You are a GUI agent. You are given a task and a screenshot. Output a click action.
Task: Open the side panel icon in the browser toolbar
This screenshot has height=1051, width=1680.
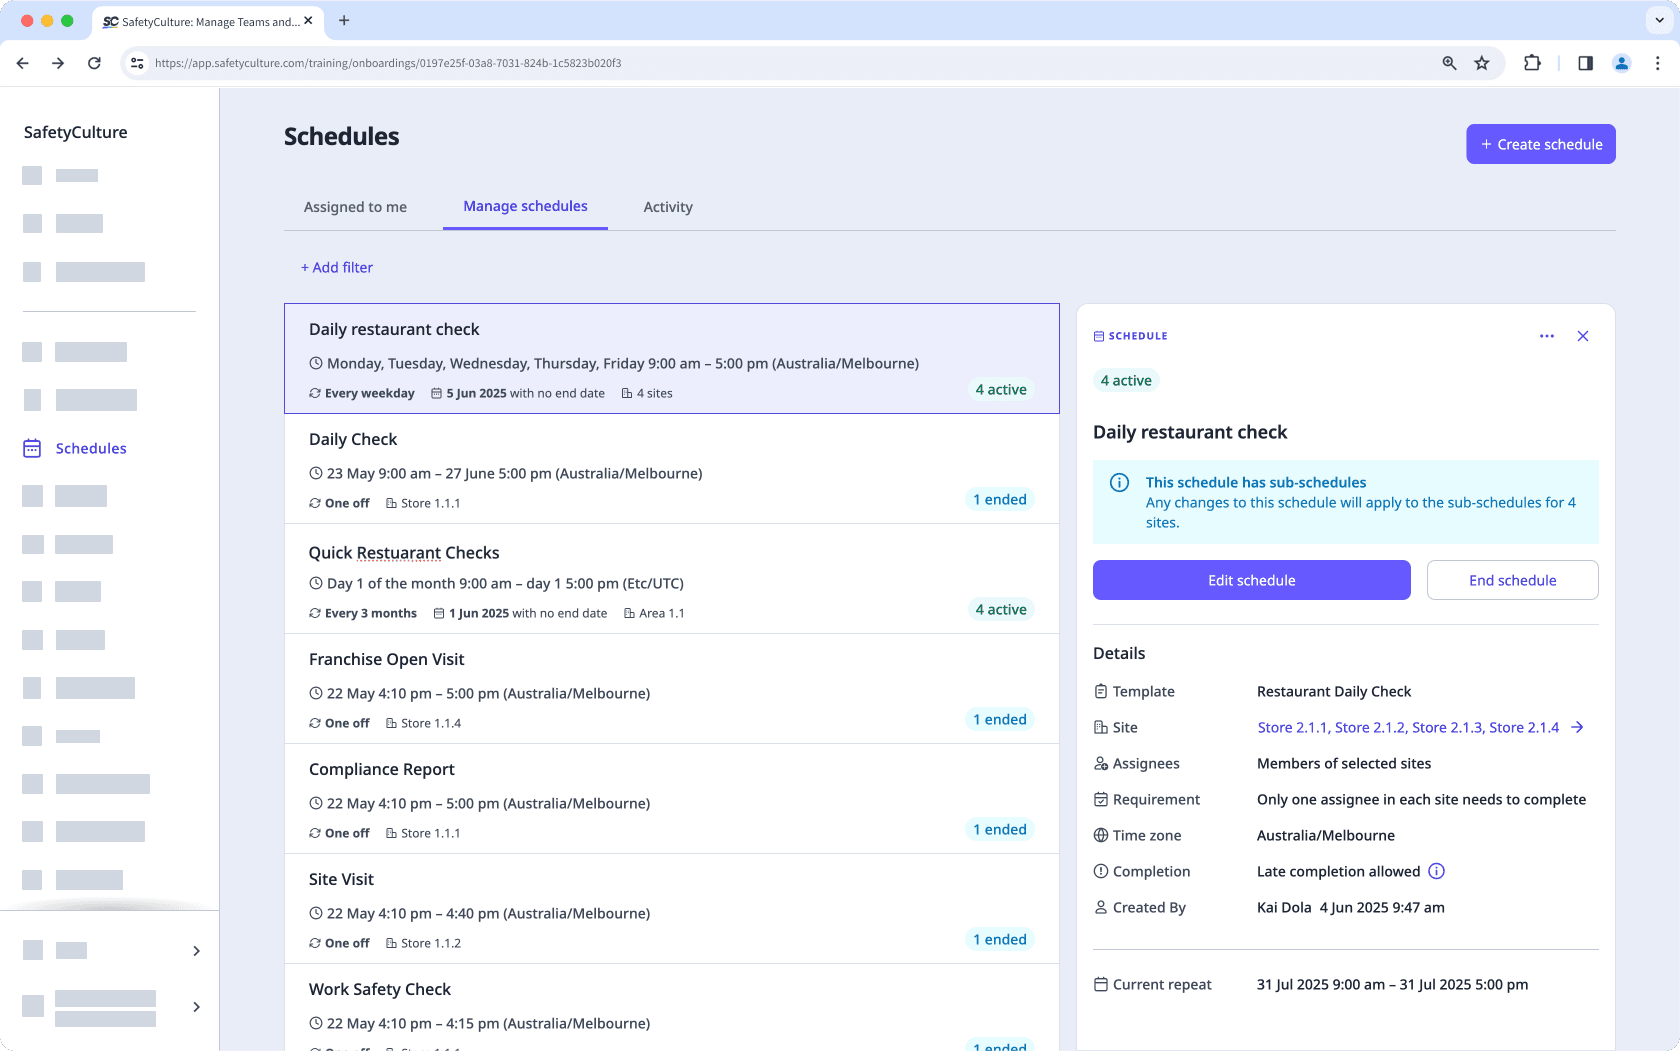coord(1584,62)
